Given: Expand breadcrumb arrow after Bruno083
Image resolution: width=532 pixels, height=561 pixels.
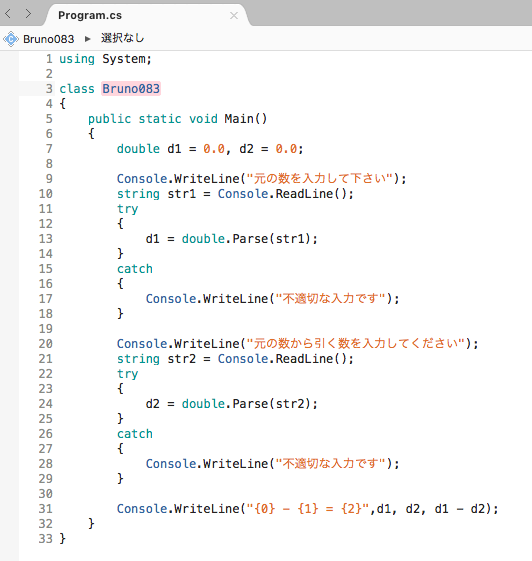Looking at the screenshot, I should (x=87, y=39).
